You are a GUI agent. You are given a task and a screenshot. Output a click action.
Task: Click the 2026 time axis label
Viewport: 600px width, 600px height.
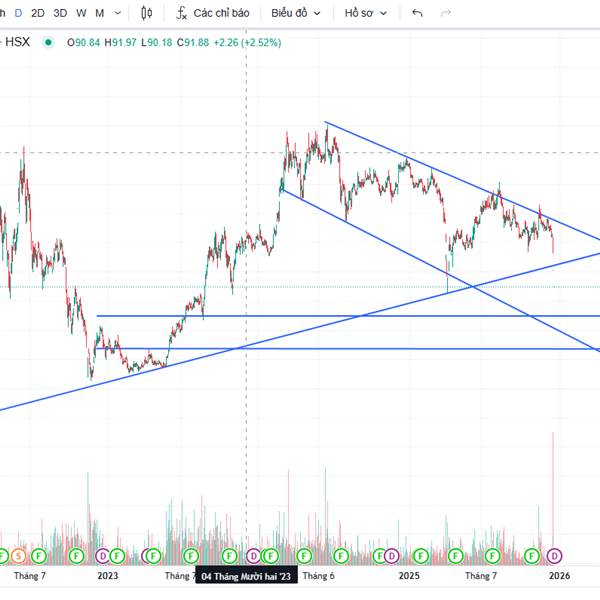pos(559,576)
